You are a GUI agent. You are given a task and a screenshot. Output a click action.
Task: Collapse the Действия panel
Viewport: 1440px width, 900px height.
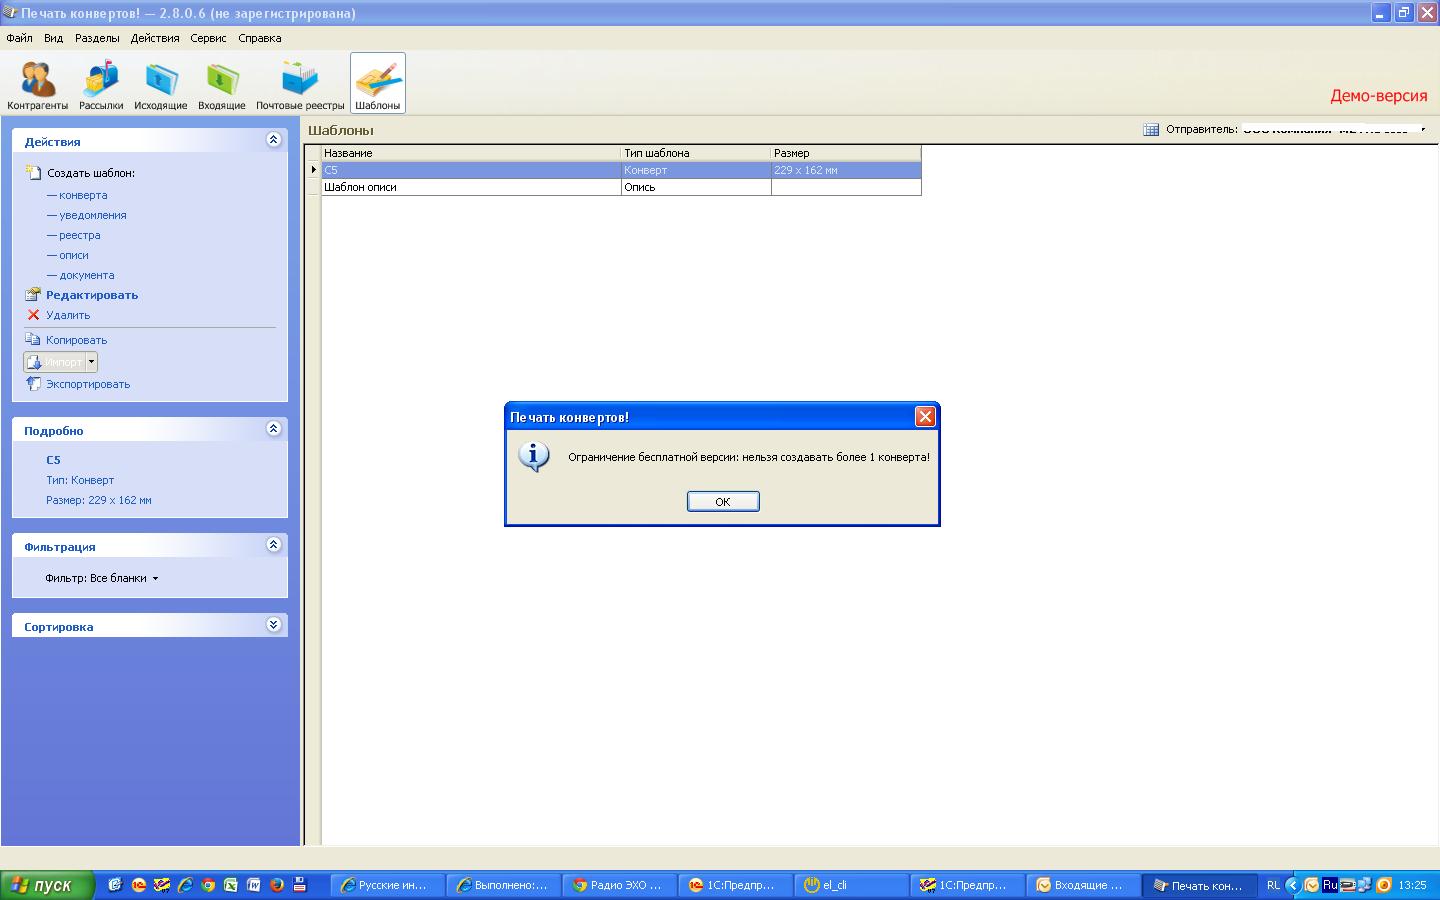tap(273, 140)
